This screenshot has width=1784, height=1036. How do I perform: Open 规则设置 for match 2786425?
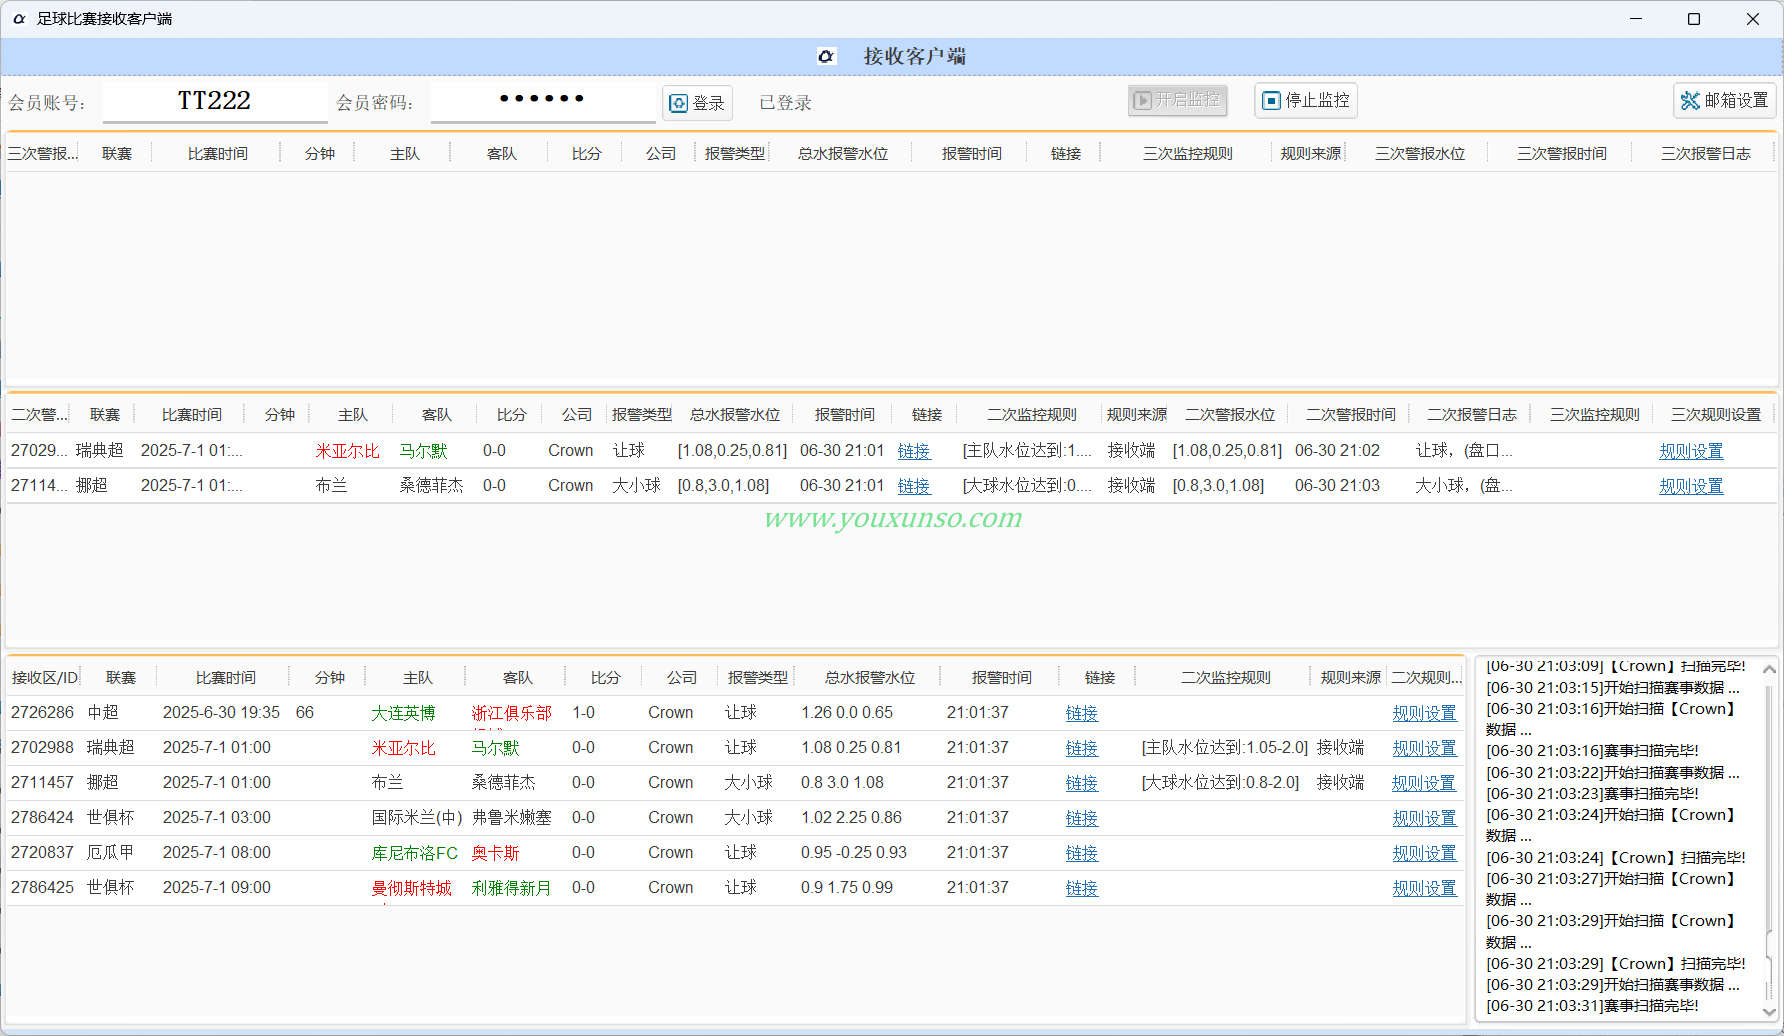click(x=1424, y=888)
